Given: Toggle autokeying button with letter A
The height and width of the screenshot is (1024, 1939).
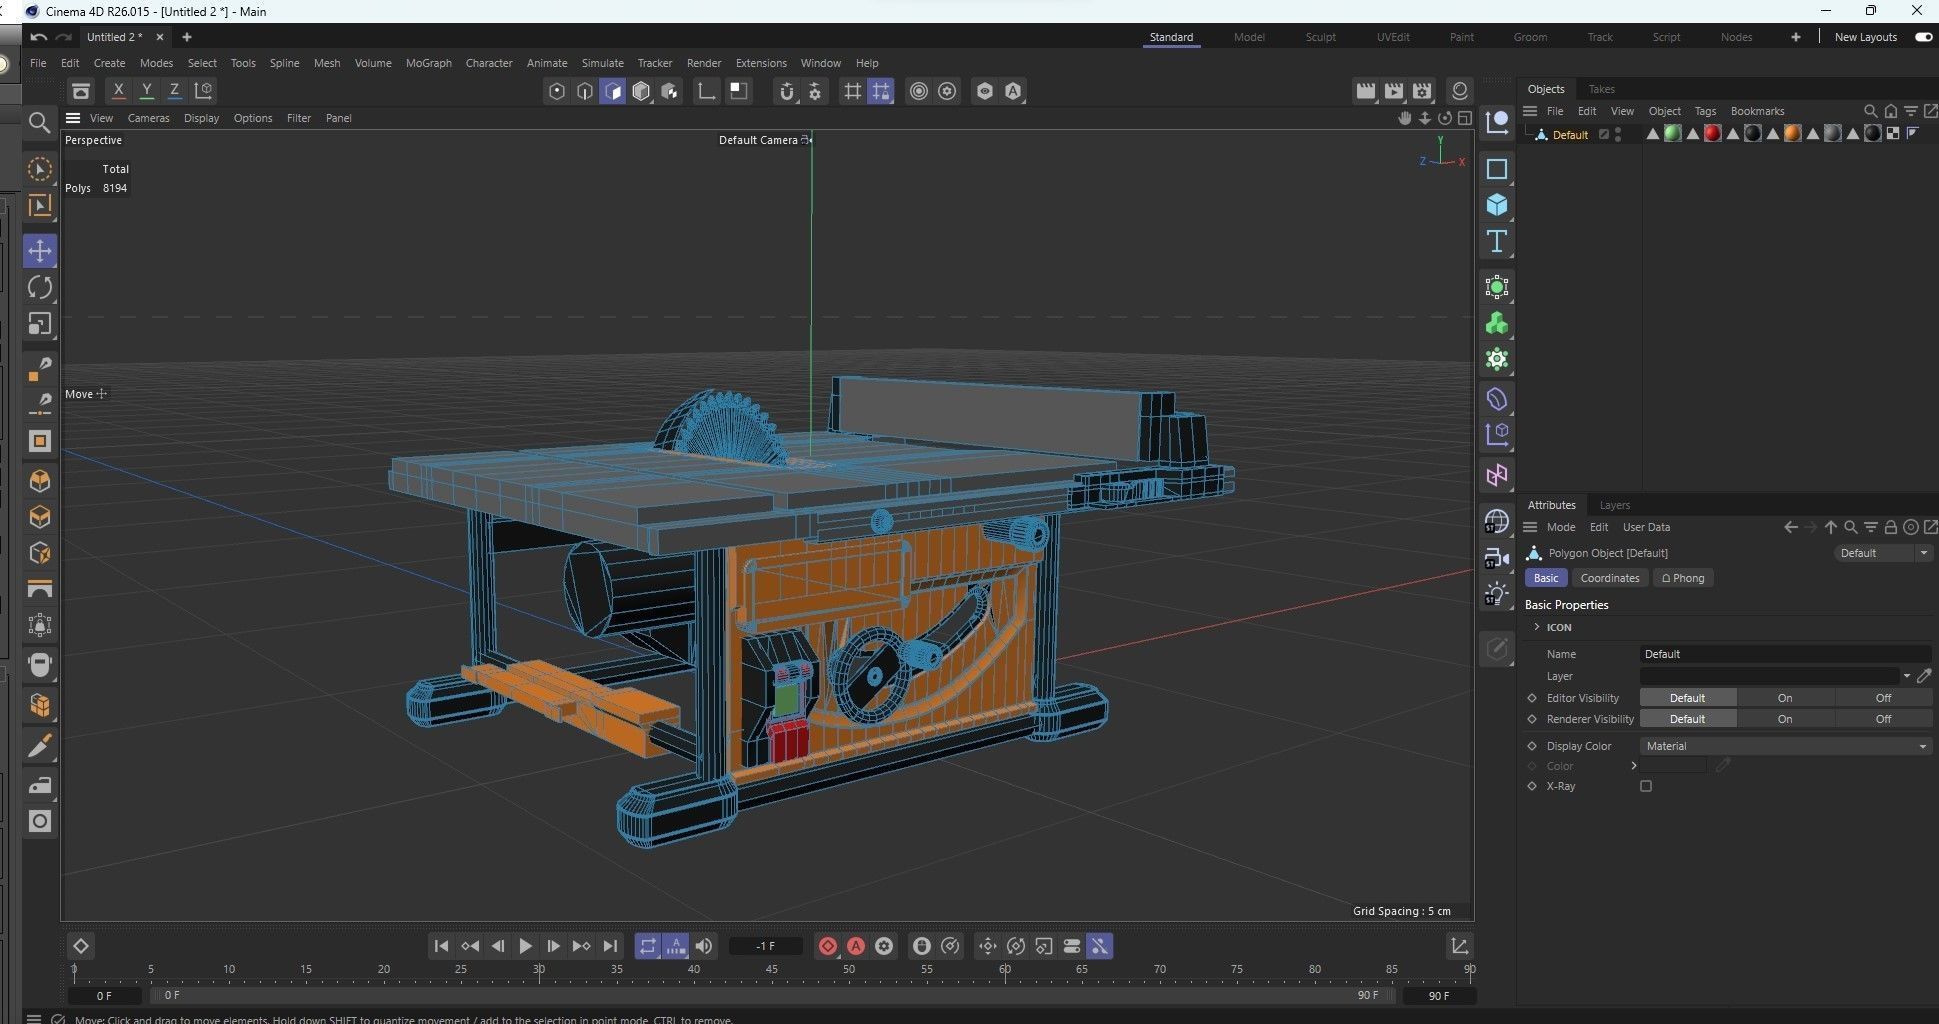Looking at the screenshot, I should pyautogui.click(x=856, y=946).
